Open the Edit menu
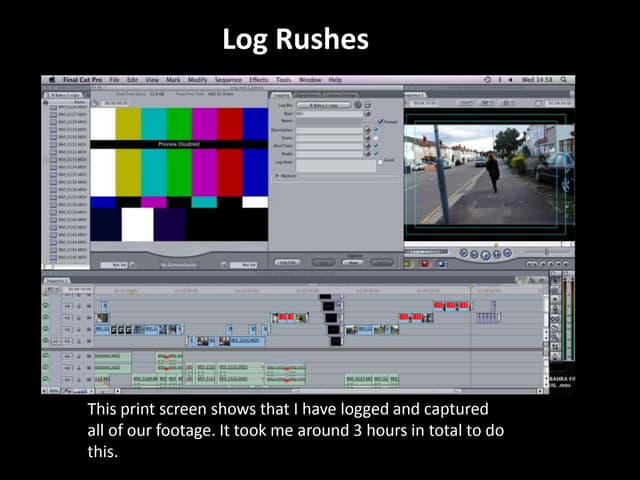This screenshot has height=480, width=640. [x=132, y=80]
